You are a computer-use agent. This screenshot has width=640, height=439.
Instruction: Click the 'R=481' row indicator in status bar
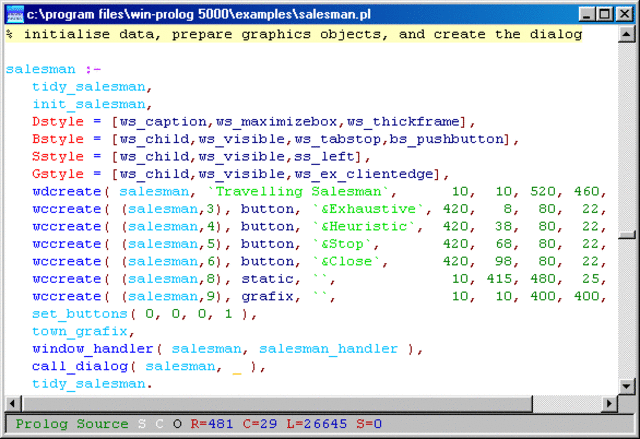pos(212,424)
